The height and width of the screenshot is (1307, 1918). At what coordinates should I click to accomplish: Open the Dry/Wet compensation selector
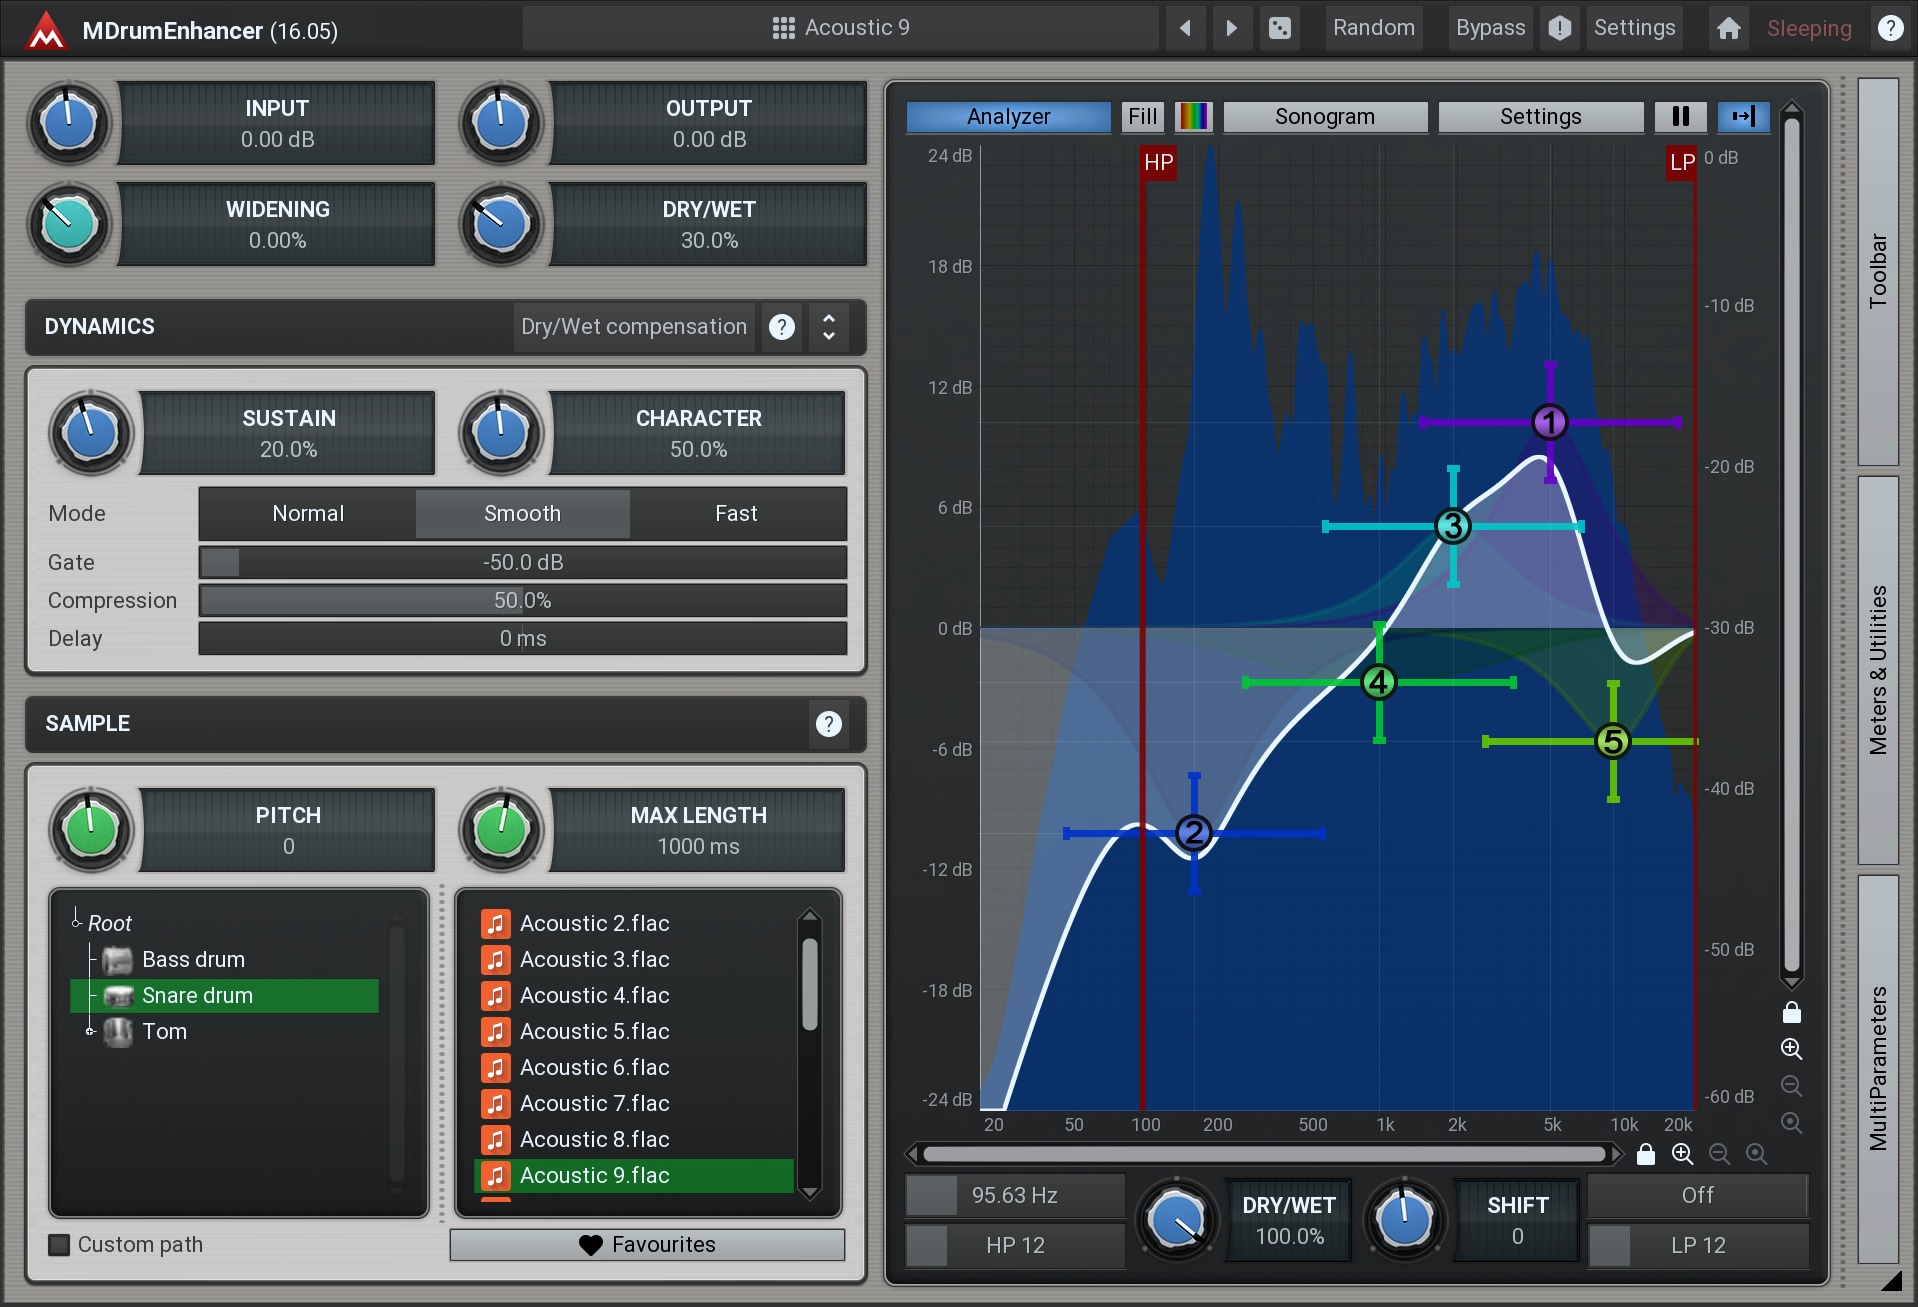tap(634, 327)
